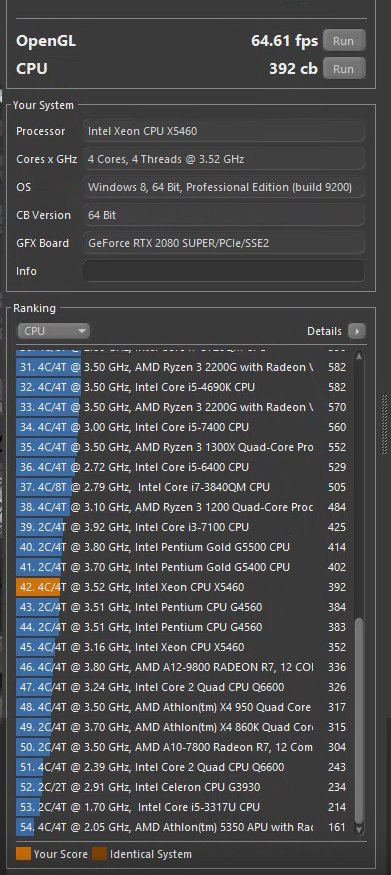The image size is (391, 875).
Task: Select rank 32 Intel Core i5-4690K row
Action: [182, 387]
